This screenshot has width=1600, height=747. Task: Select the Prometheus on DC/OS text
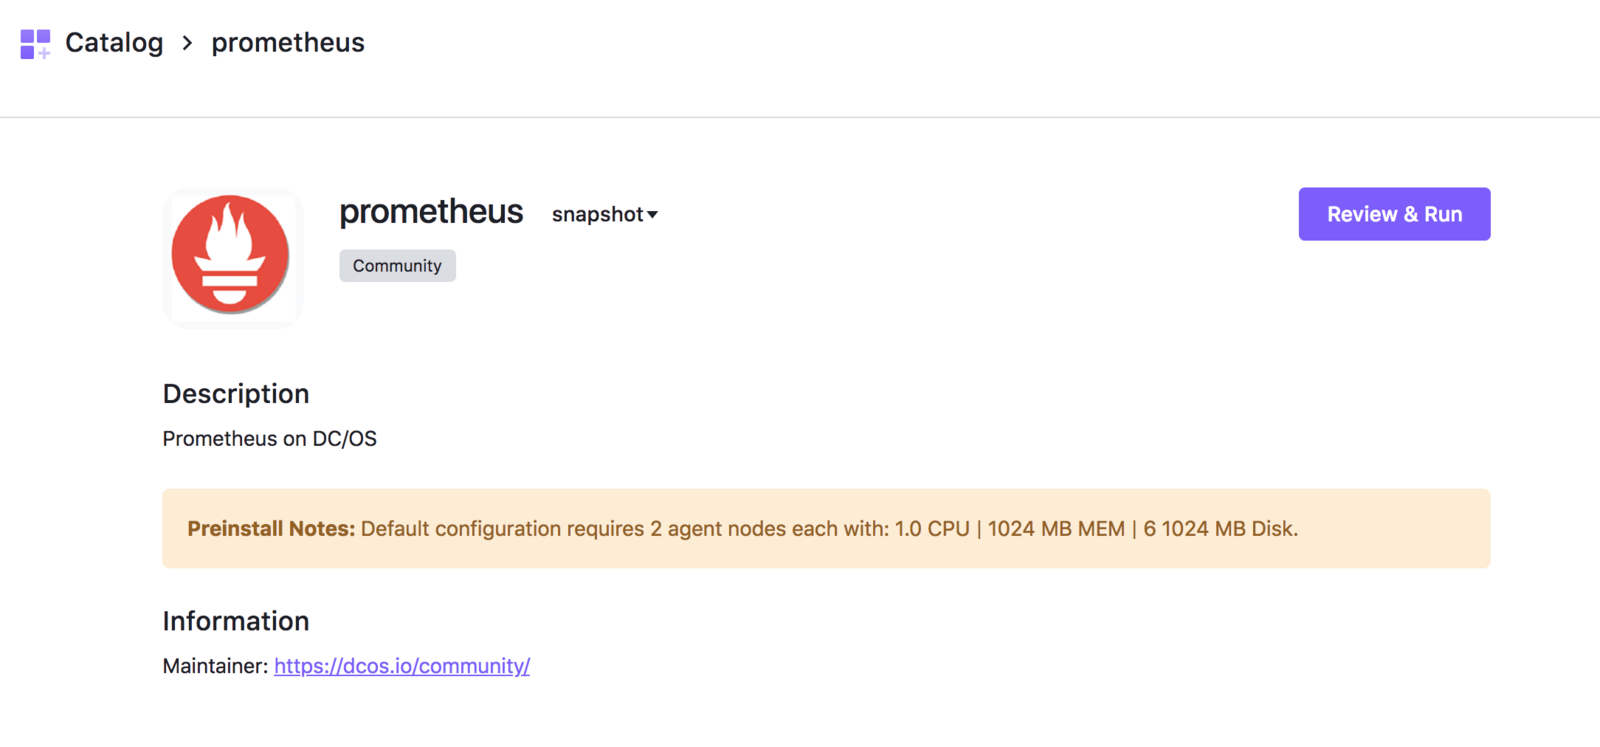click(270, 439)
